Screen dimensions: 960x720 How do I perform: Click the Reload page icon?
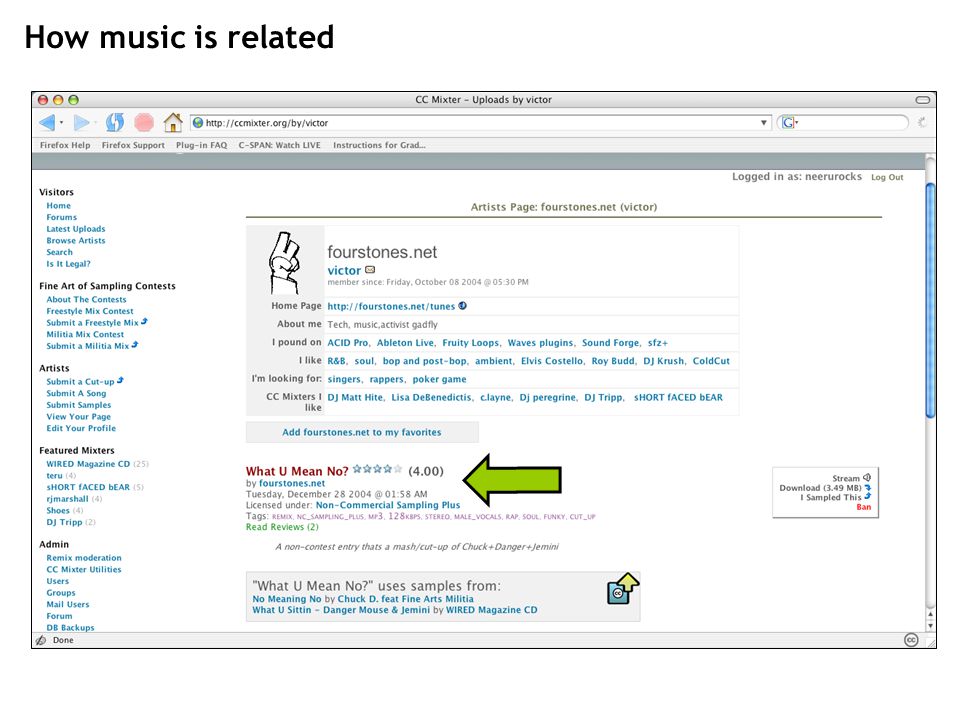(114, 122)
